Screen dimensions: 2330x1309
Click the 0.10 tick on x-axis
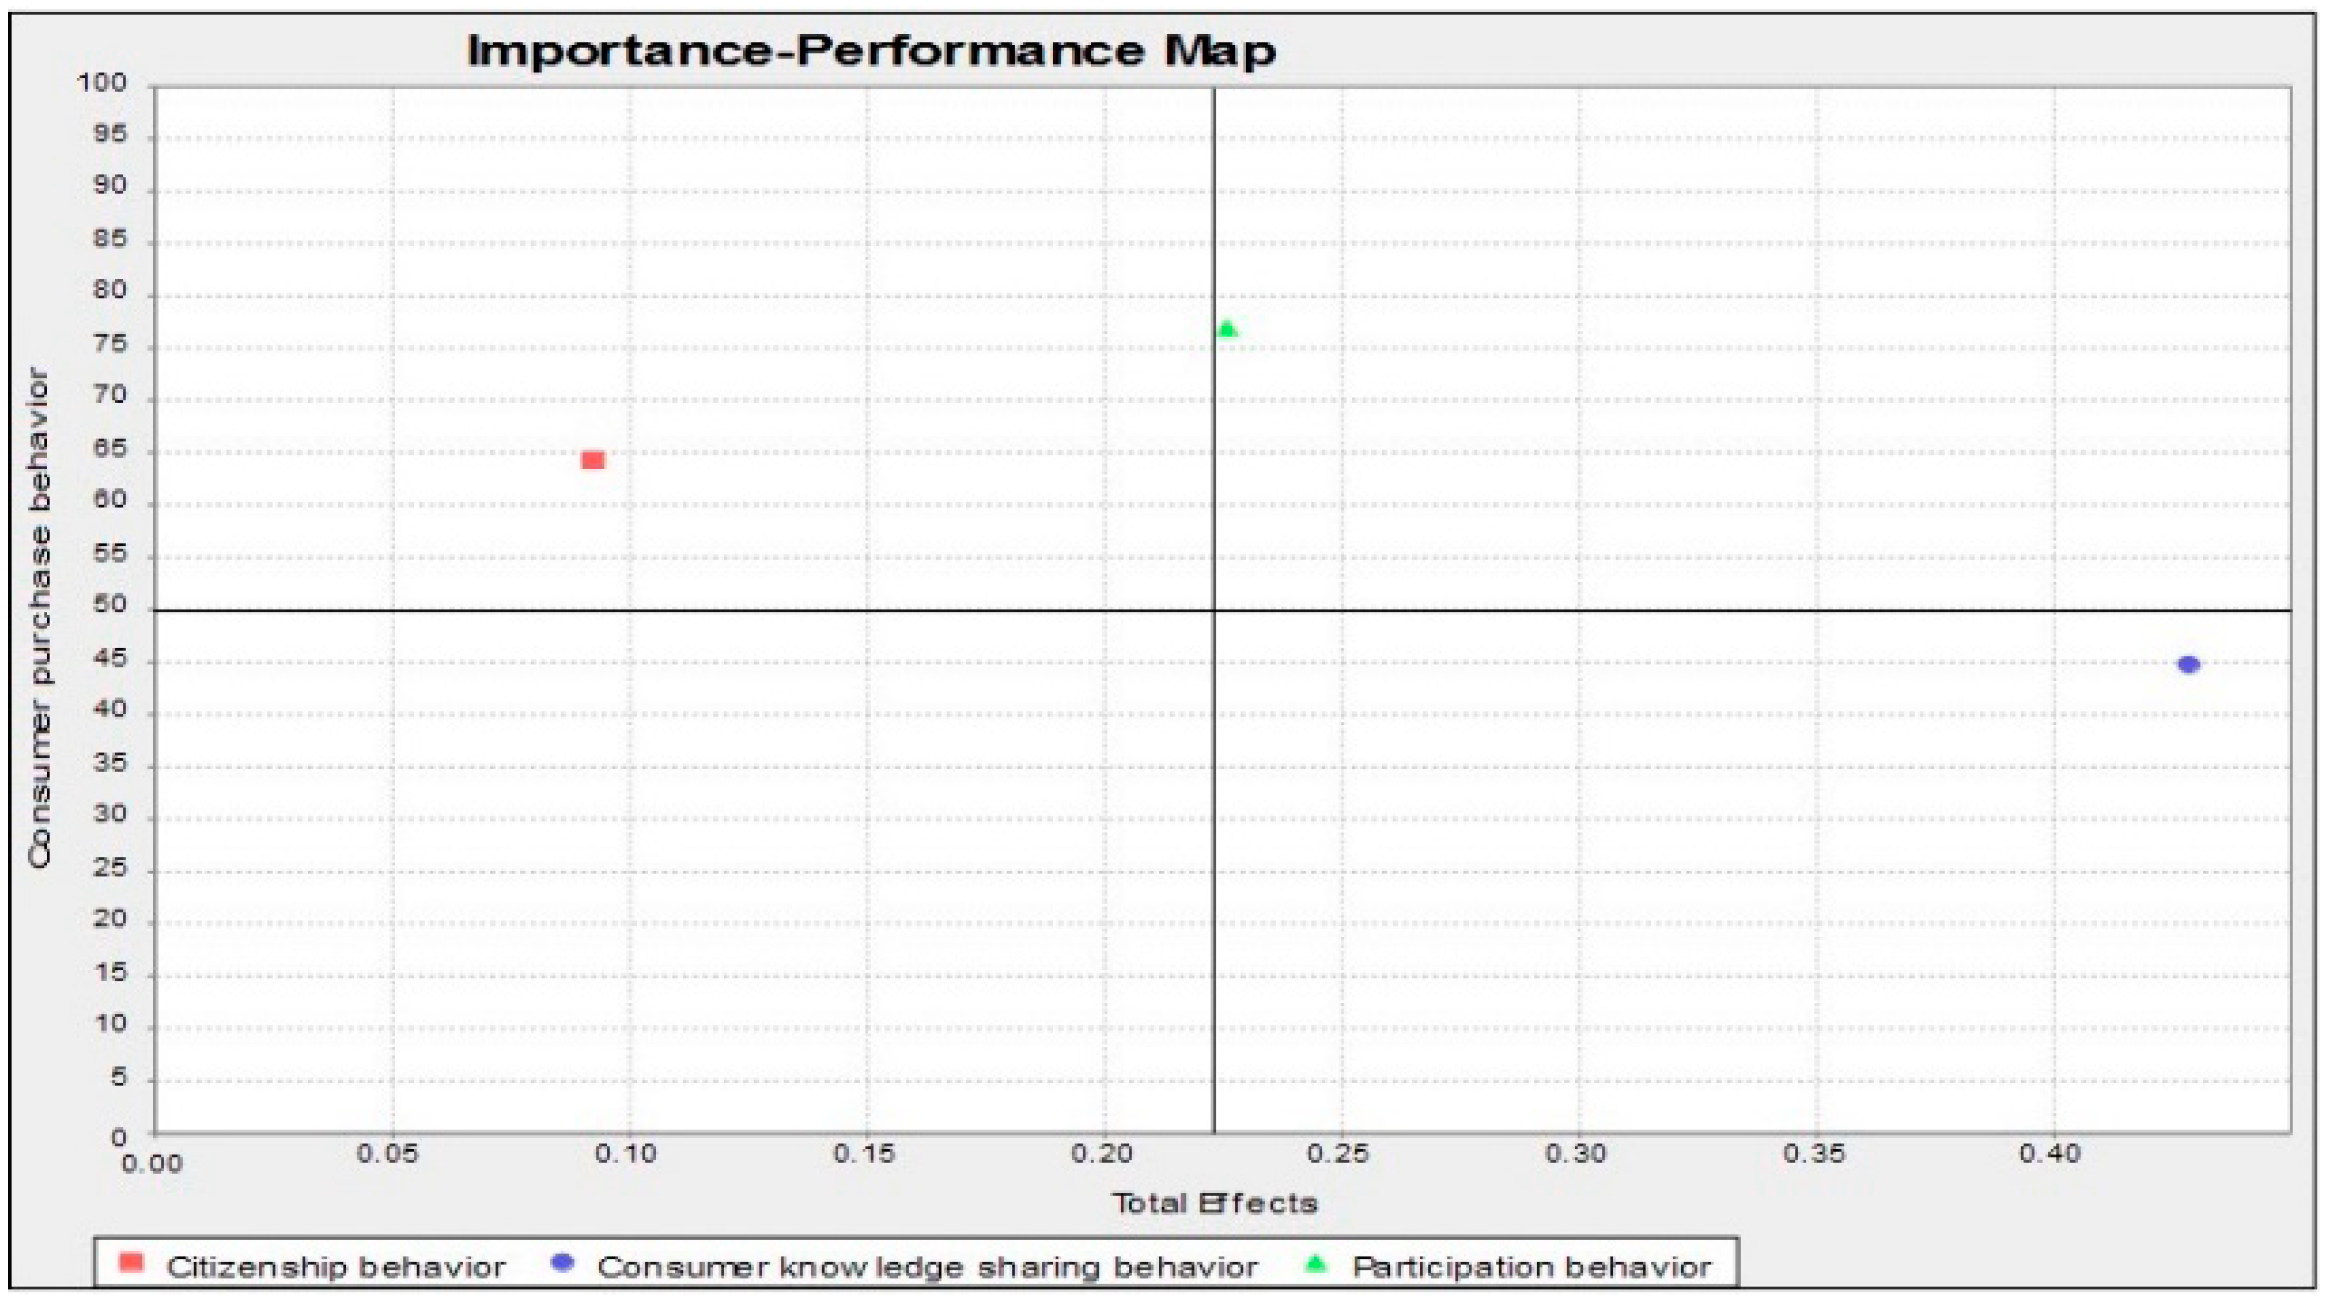pos(625,1154)
